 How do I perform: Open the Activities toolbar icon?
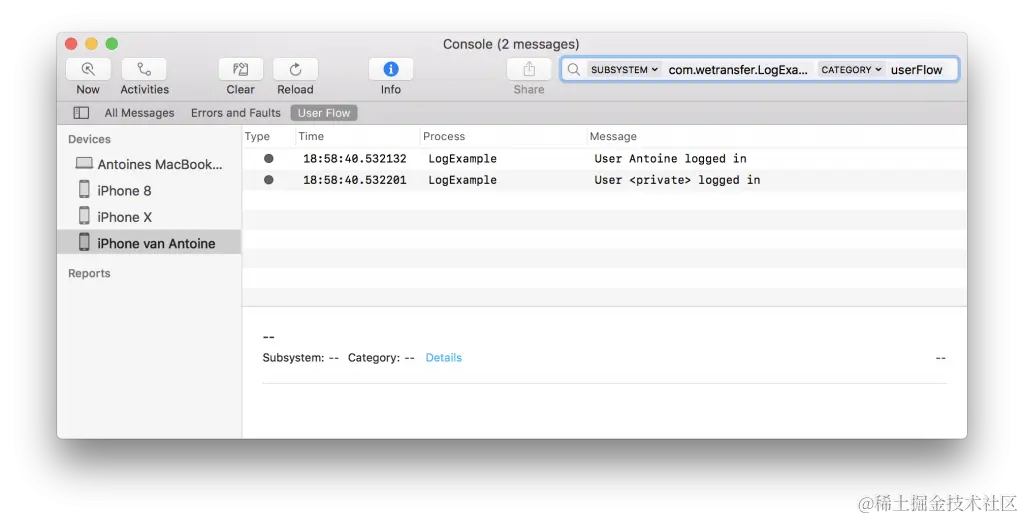[144, 69]
